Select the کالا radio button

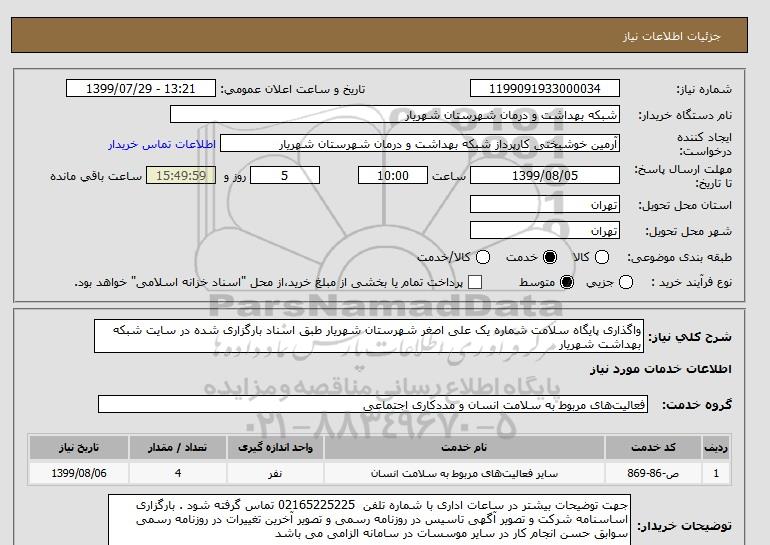click(x=602, y=257)
